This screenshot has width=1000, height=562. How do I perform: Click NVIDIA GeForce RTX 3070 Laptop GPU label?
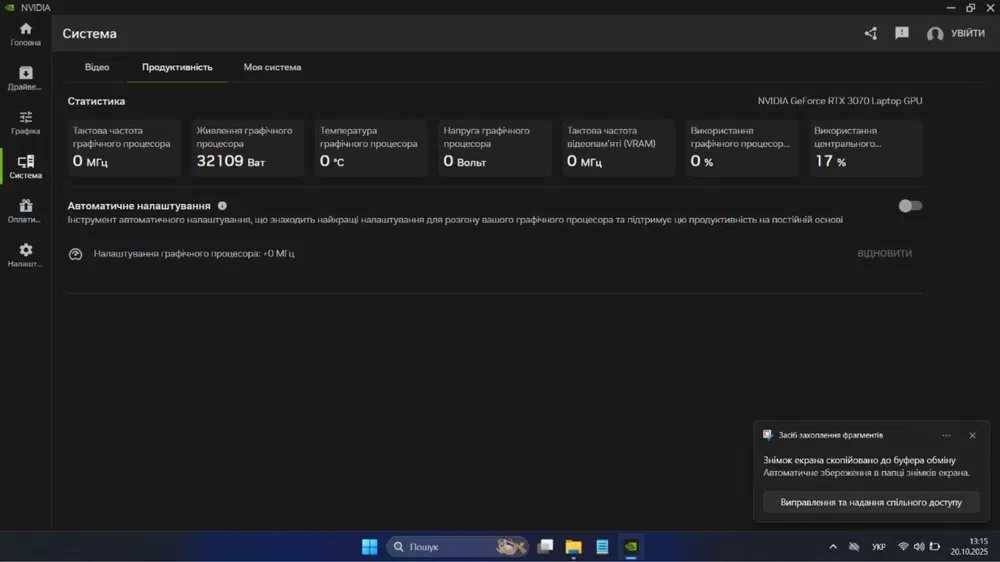pyautogui.click(x=840, y=101)
